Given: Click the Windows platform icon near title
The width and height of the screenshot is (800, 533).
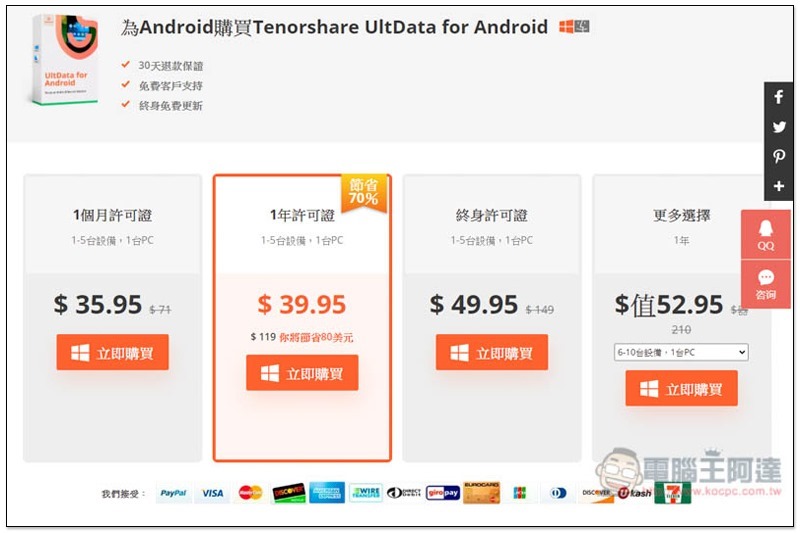Looking at the screenshot, I should pos(566,27).
